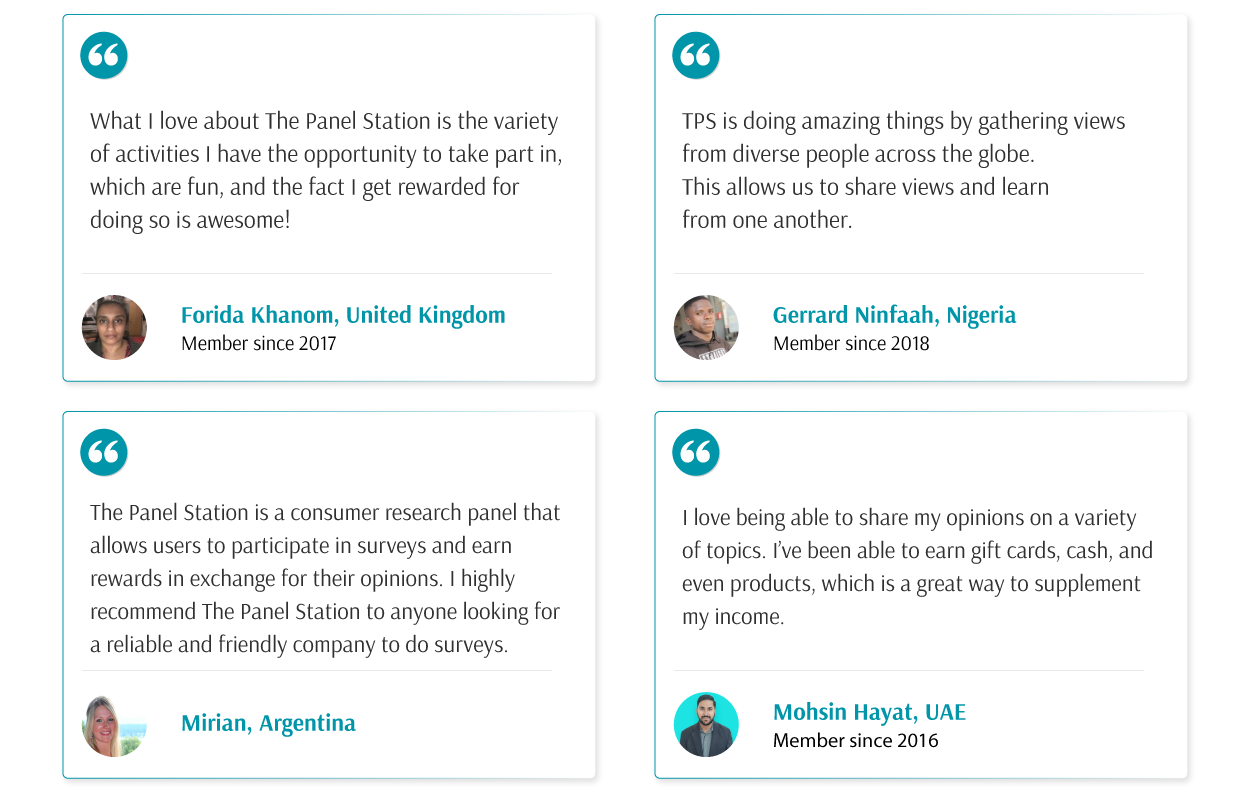Screen dimensions: 1250x799
Task: Click 'Member since 2017' text
Action: pos(258,344)
